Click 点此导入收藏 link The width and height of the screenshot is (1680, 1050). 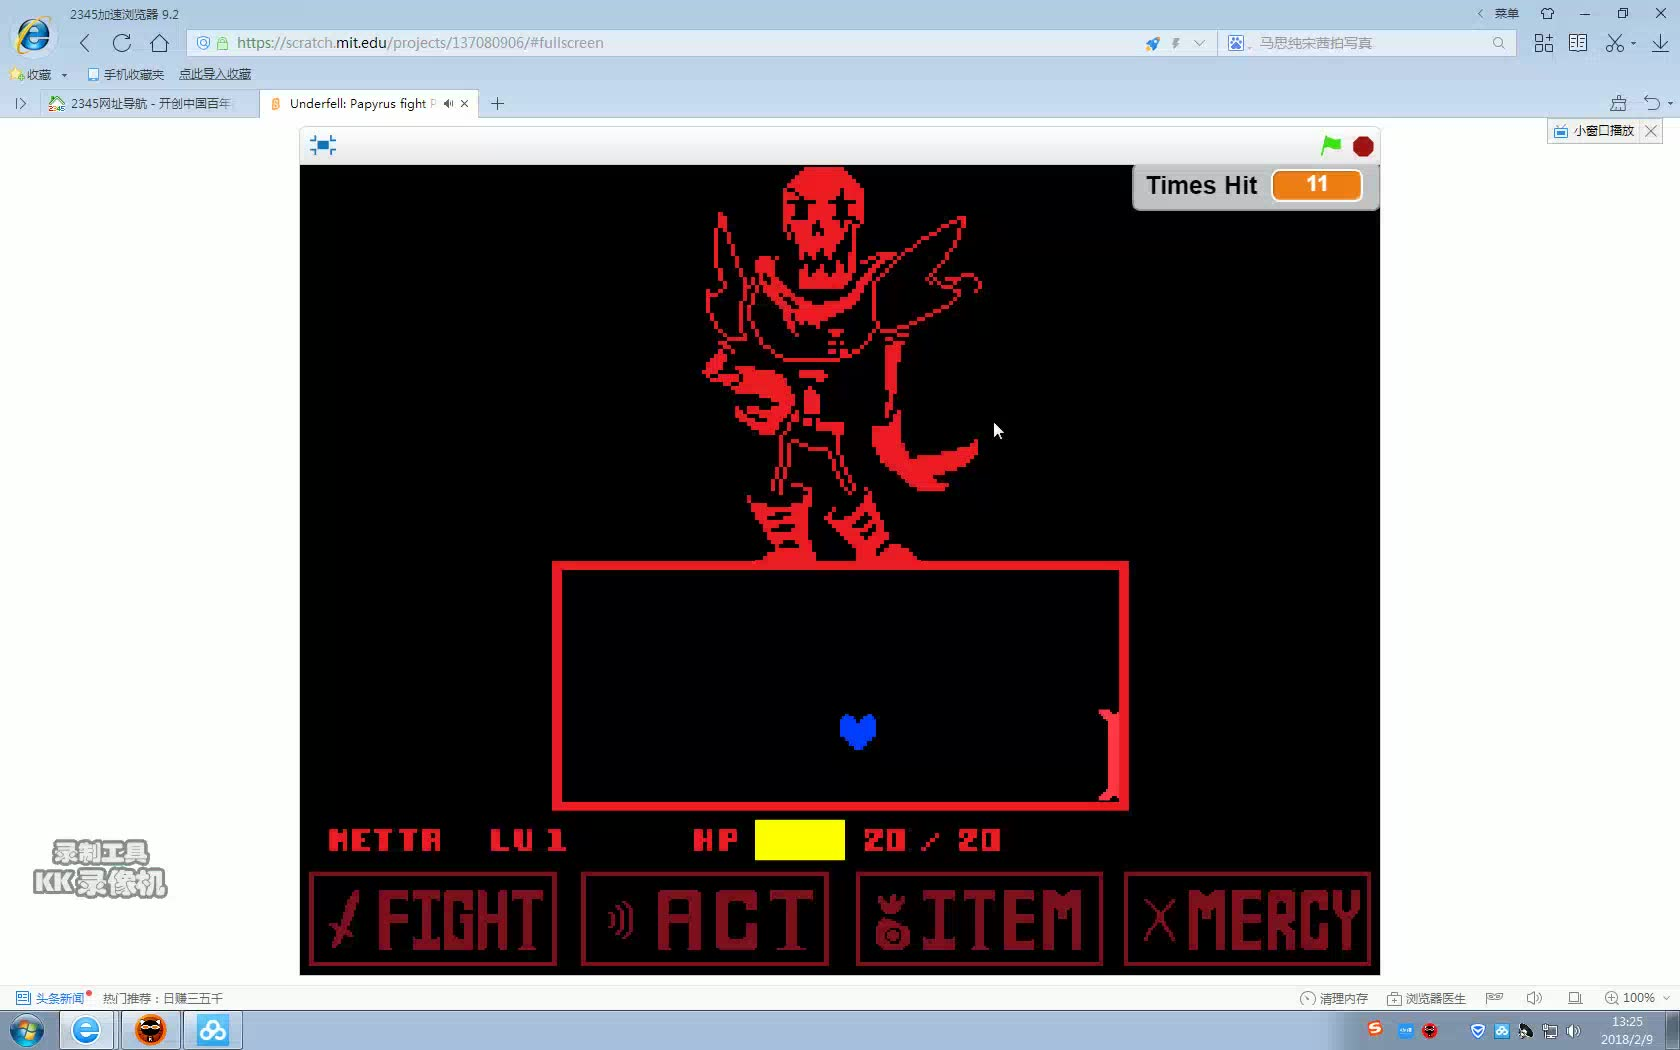pyautogui.click(x=215, y=74)
